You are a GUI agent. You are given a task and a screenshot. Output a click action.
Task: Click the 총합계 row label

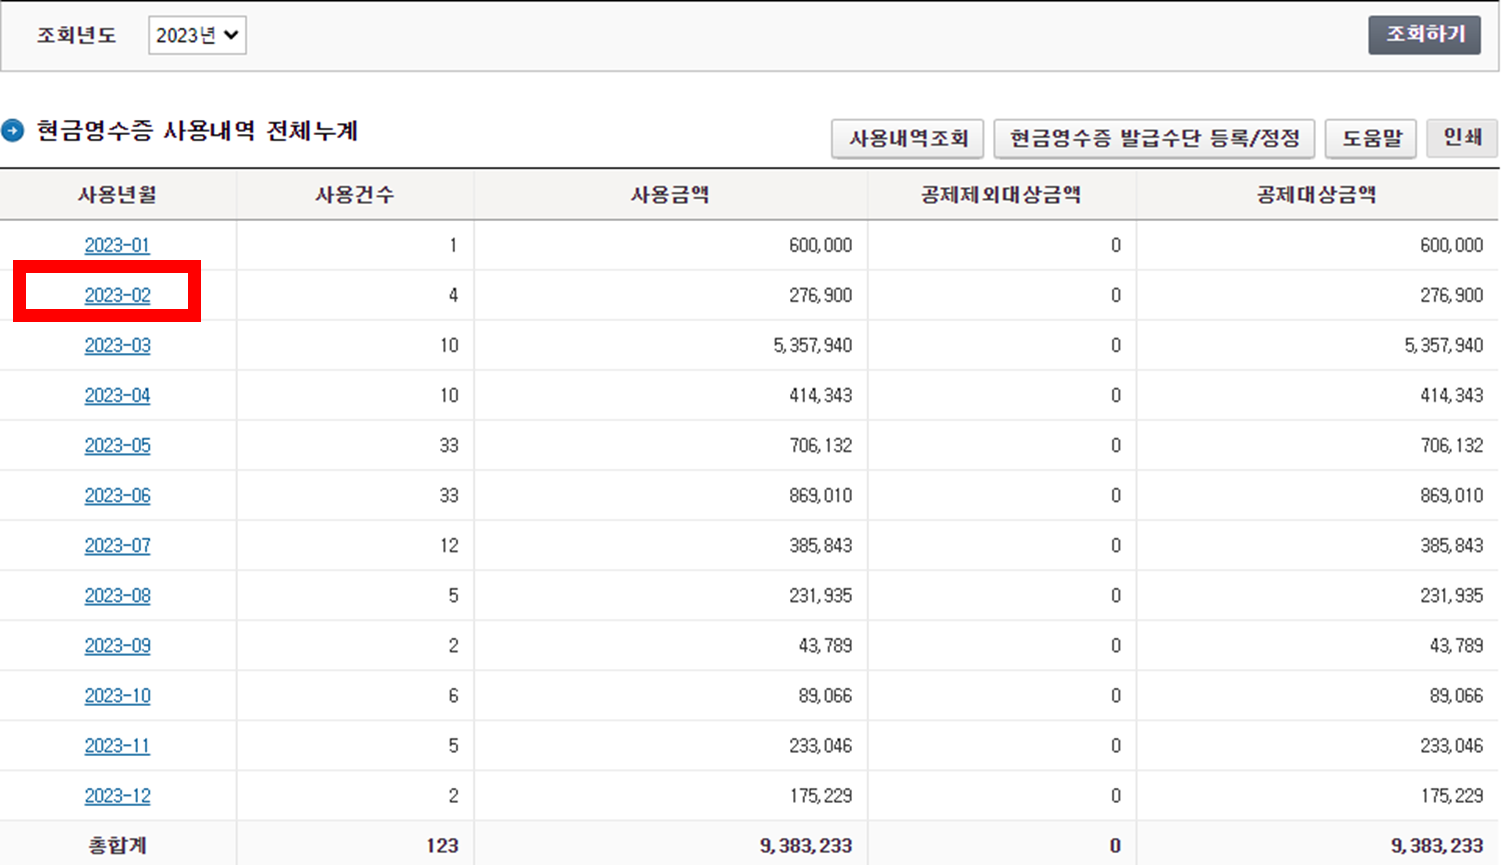tap(117, 846)
